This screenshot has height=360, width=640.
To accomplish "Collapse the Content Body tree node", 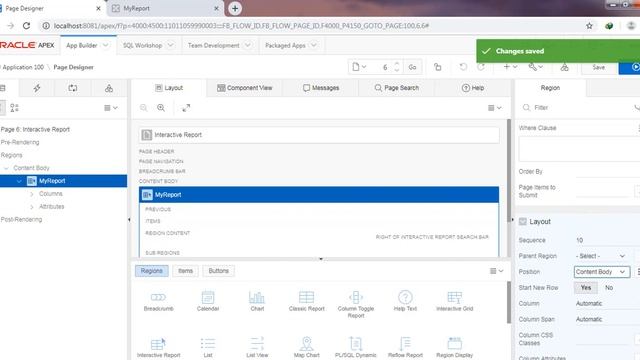I will pyautogui.click(x=6, y=168).
